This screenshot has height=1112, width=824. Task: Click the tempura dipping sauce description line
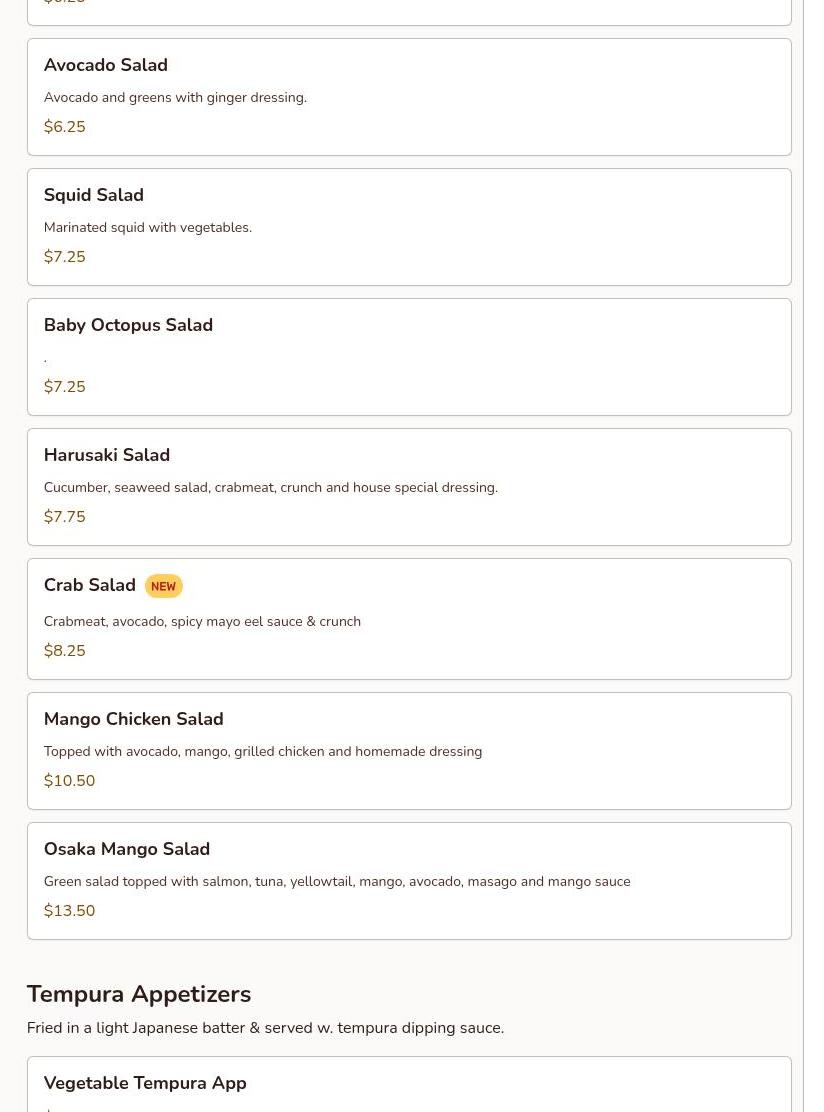click(265, 1028)
